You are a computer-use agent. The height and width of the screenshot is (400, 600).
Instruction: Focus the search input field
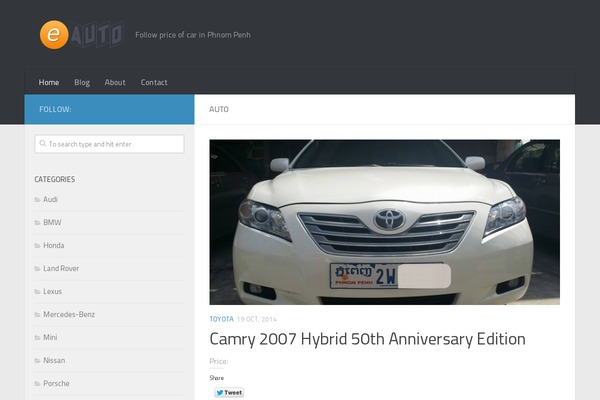click(109, 144)
